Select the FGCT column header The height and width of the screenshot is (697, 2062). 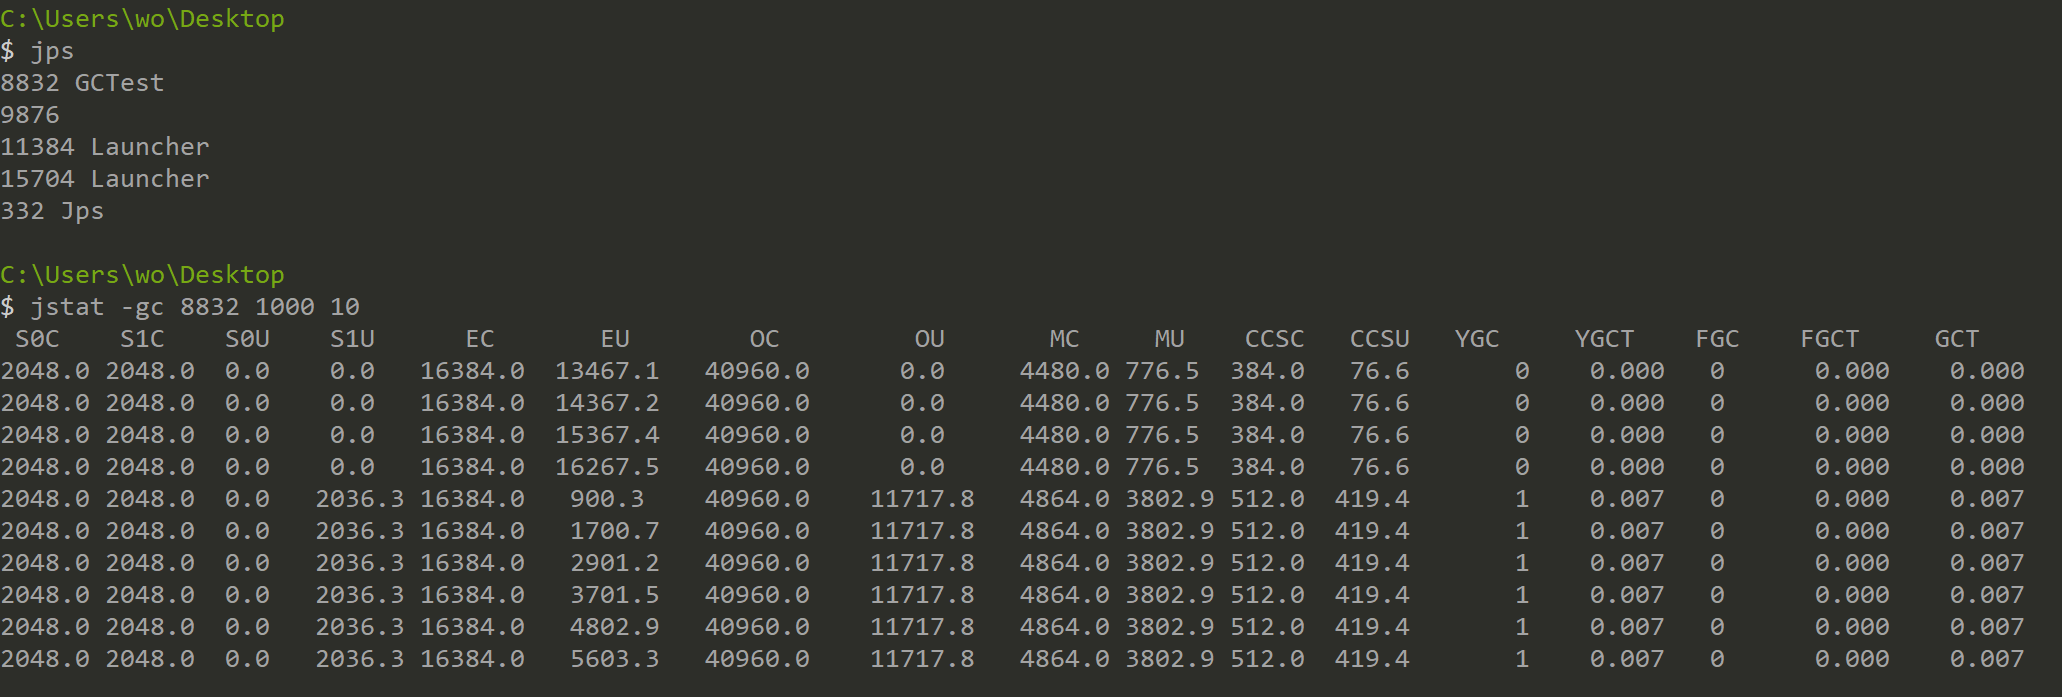(x=1829, y=339)
